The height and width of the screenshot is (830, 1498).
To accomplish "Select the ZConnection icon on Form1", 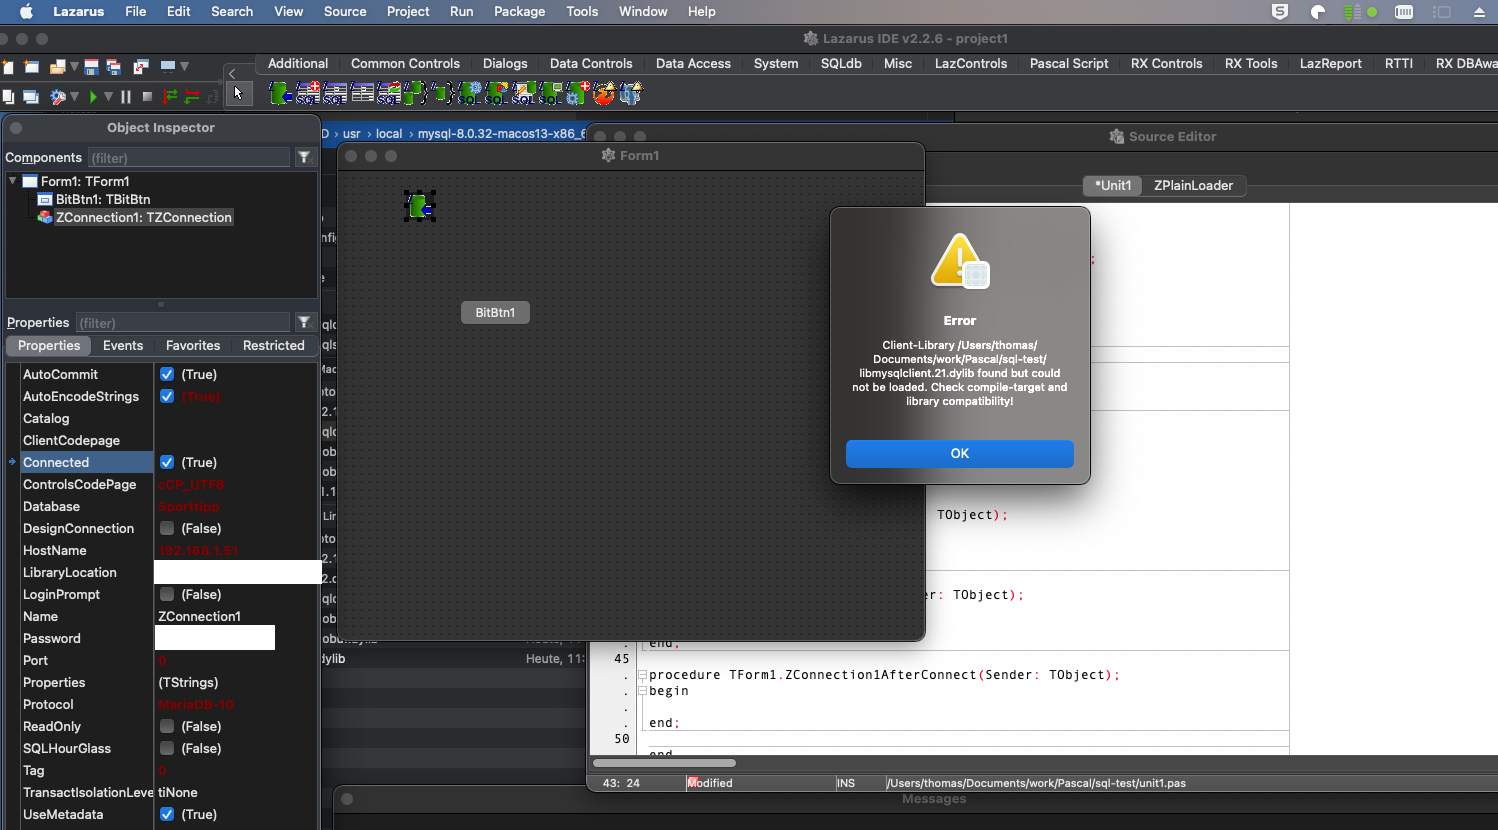I will point(420,206).
